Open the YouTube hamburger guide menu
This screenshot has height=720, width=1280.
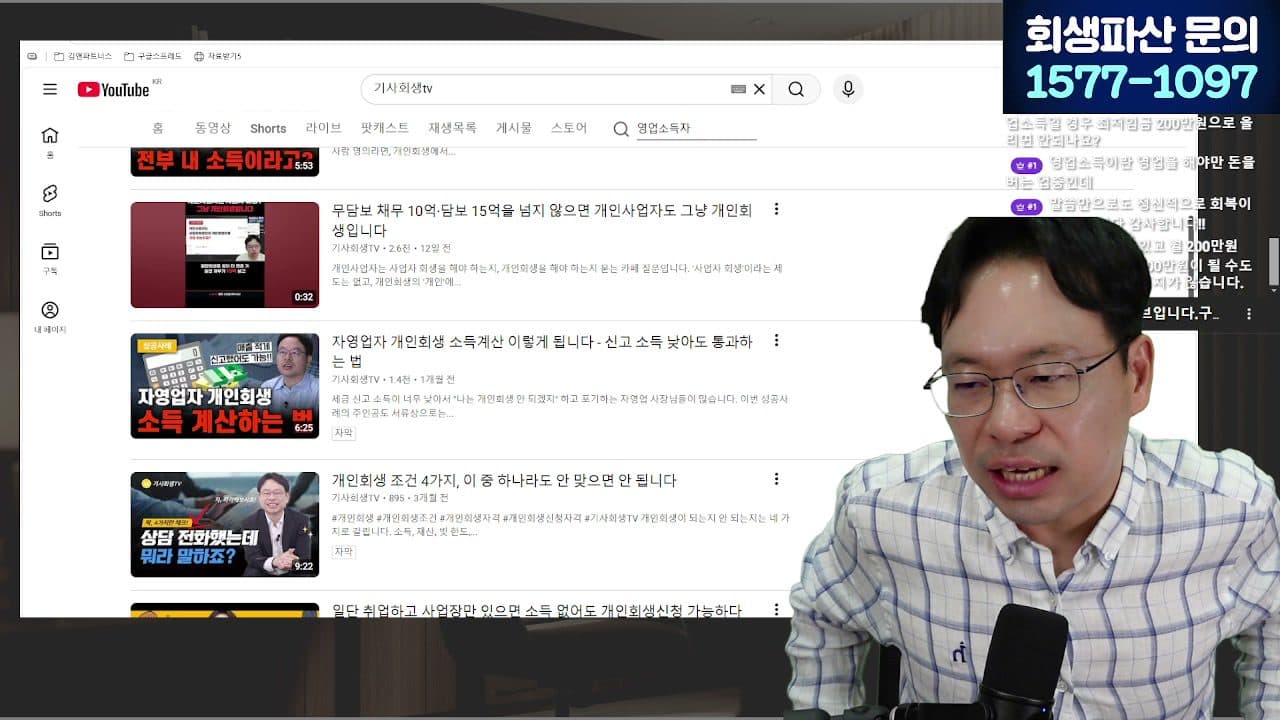coord(50,89)
